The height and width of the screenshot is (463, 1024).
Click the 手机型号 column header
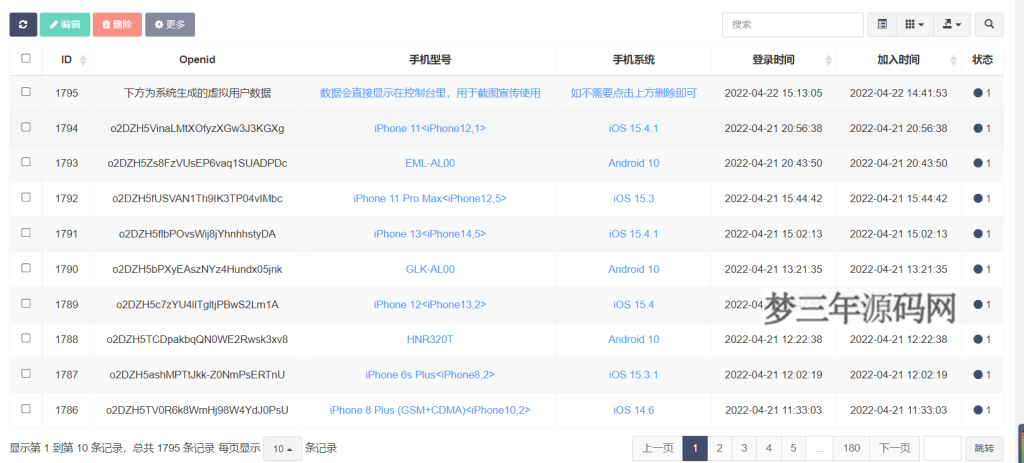click(430, 60)
